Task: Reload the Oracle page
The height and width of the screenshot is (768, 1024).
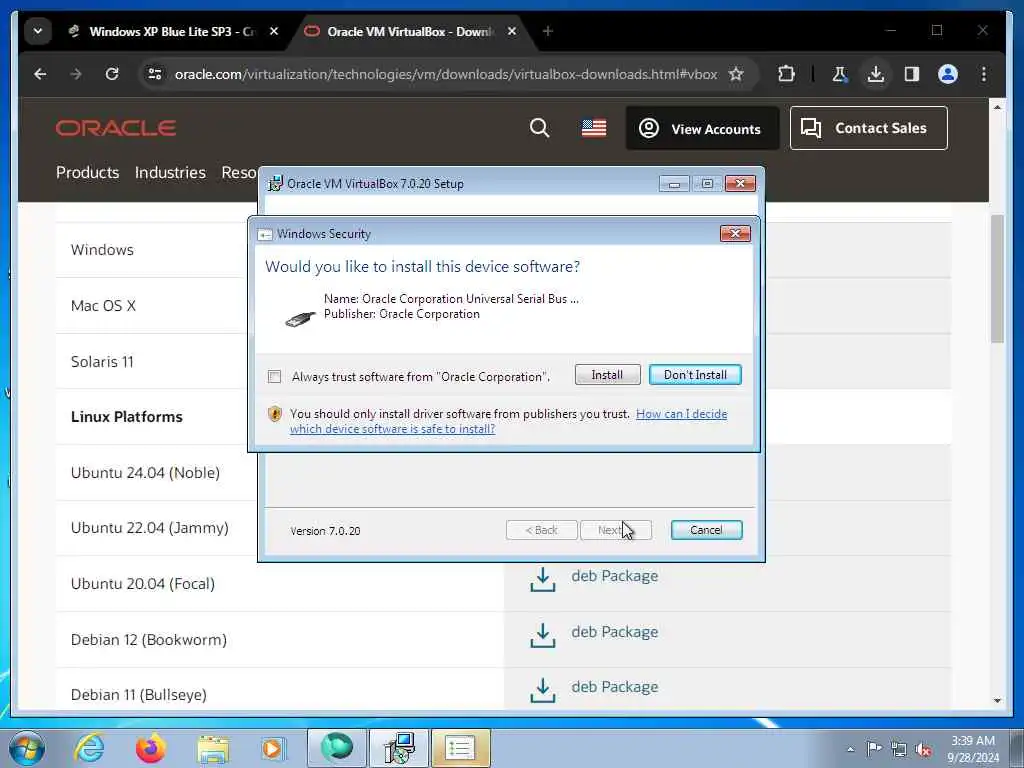Action: click(112, 74)
